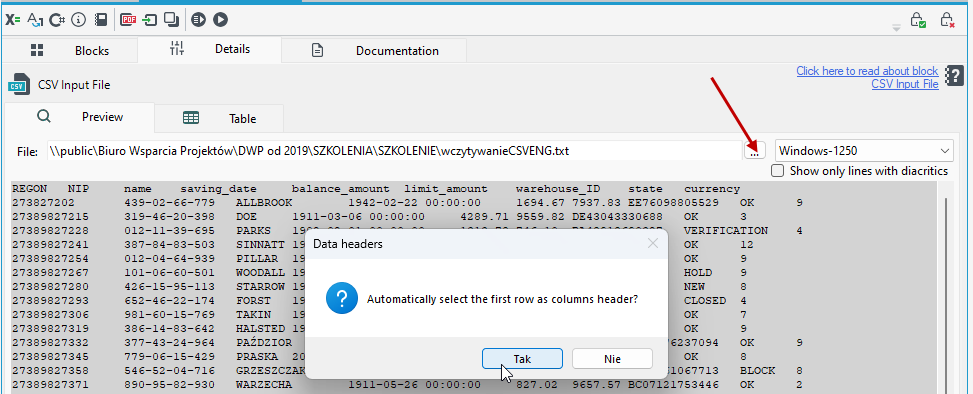Open the Windows-1250 encoding dropdown
Screen dimensions: 973x394
coord(864,150)
